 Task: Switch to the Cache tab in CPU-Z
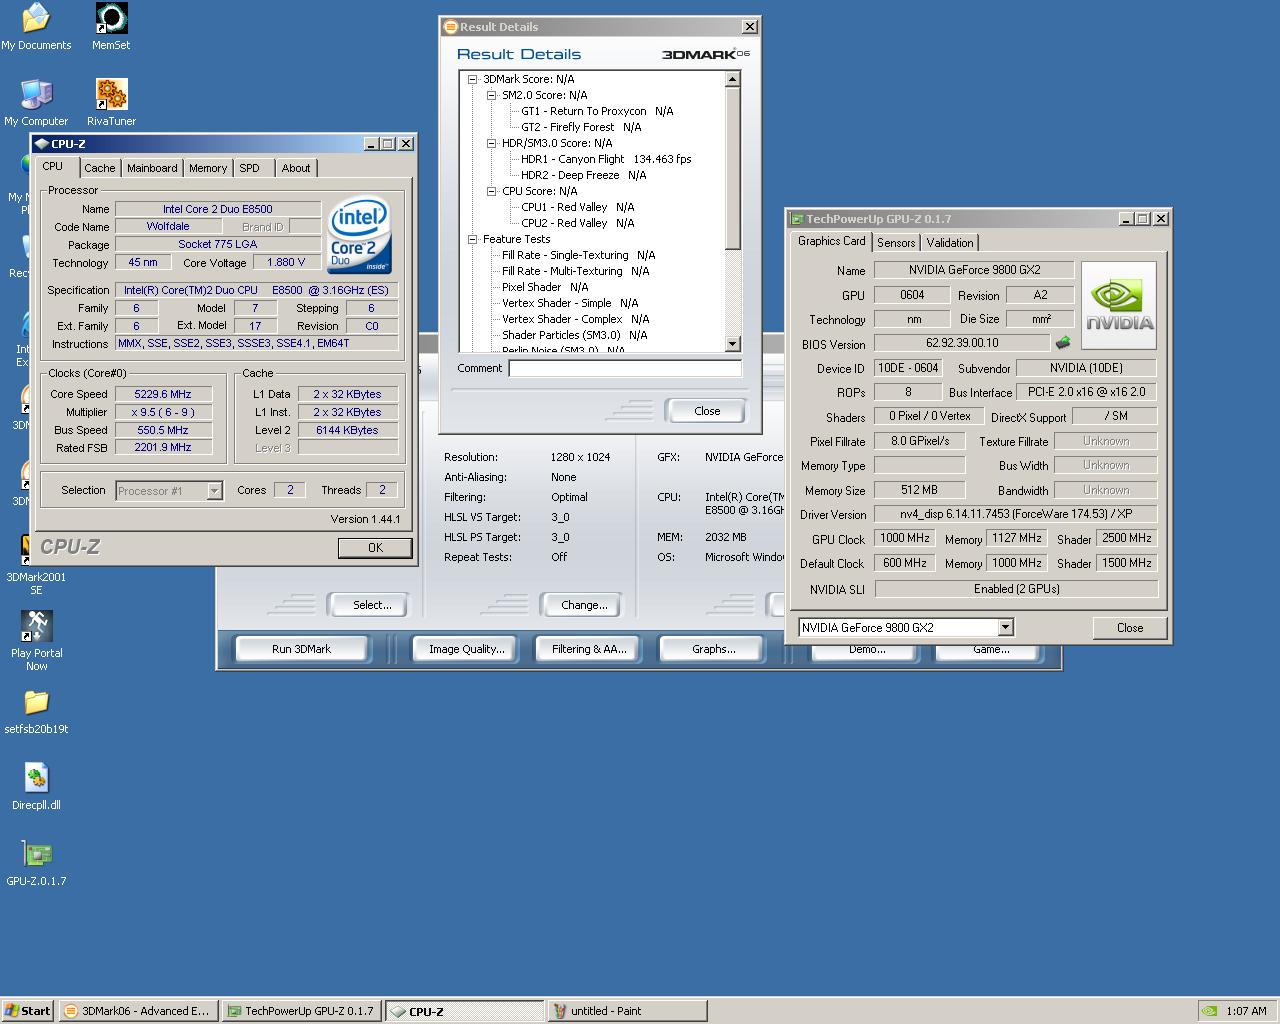coord(100,168)
